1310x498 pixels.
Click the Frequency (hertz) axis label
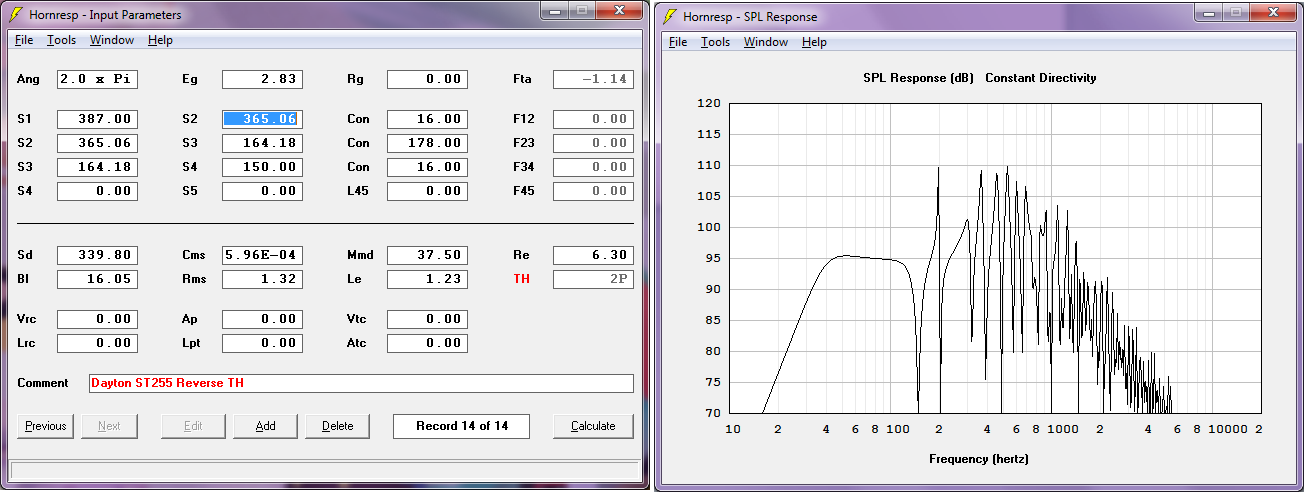pos(978,459)
